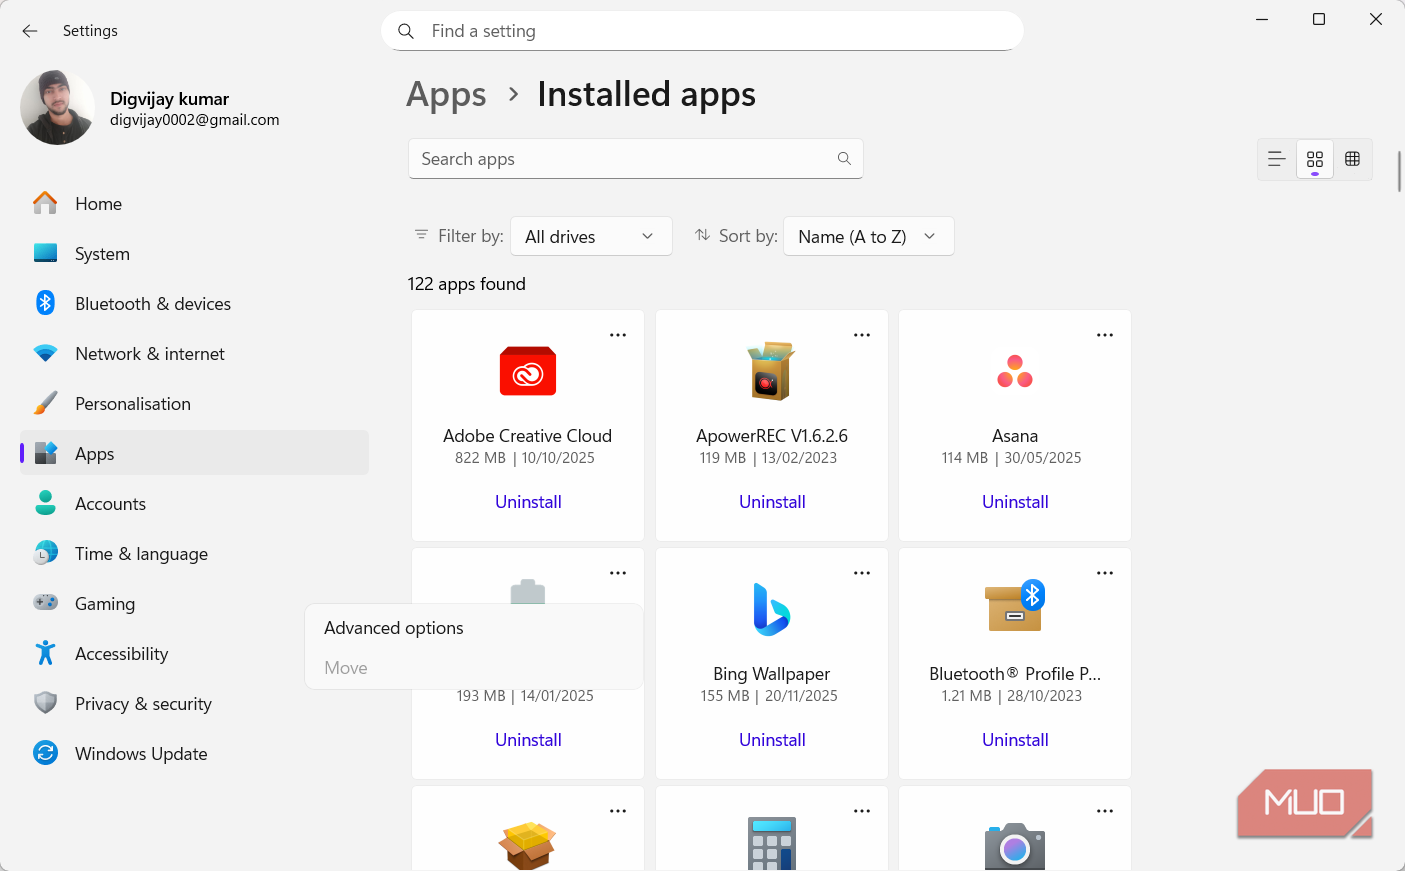The image size is (1405, 871).
Task: Uninstall ApowerREC V1.6.2.6
Action: (772, 502)
